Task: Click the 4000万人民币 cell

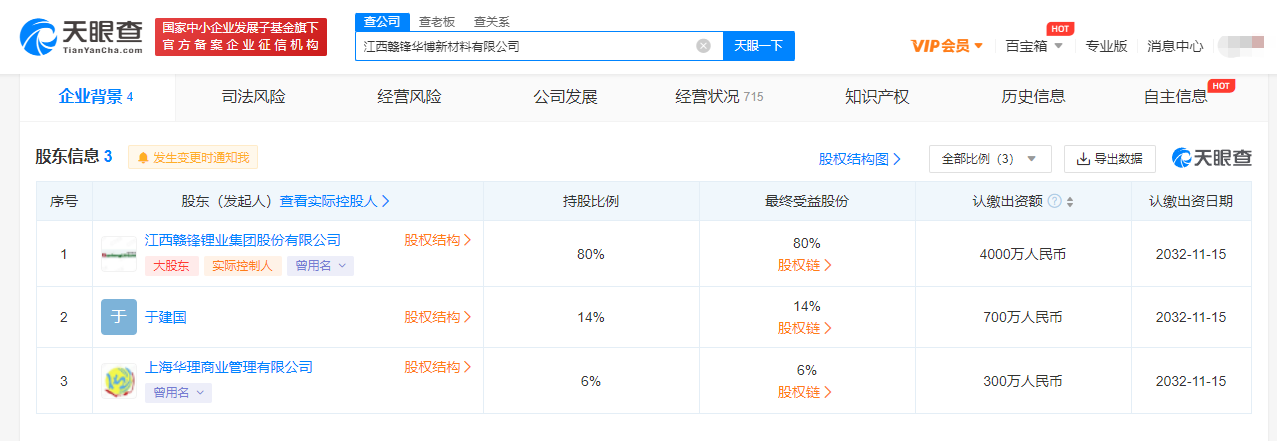Action: tap(1023, 254)
